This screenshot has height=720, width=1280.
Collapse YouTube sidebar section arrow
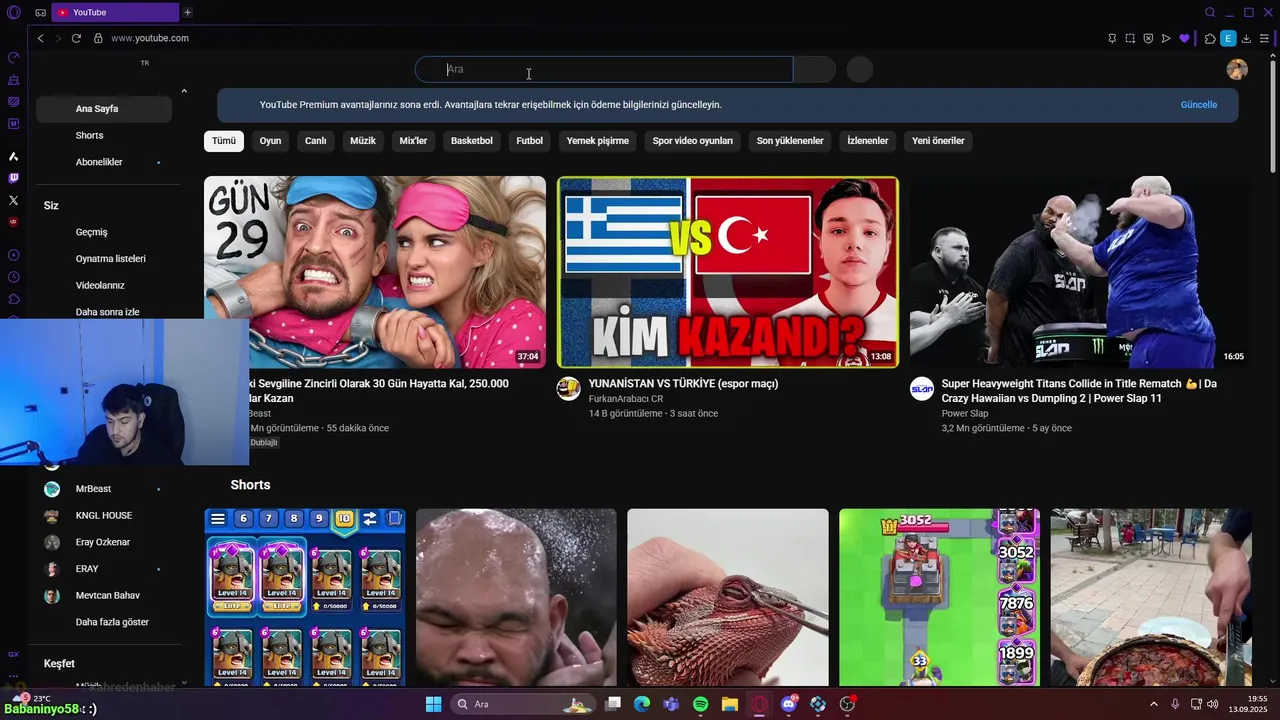[184, 91]
